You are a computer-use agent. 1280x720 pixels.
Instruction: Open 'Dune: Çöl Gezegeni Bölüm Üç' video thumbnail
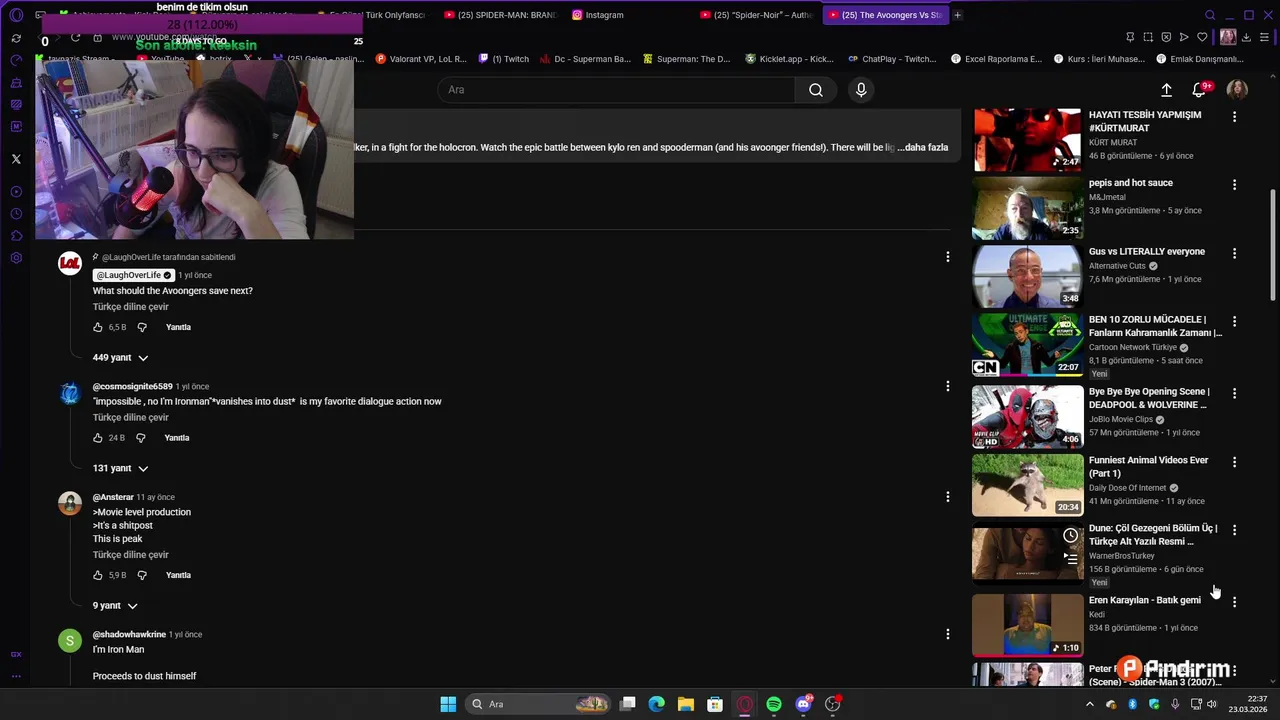(1027, 553)
